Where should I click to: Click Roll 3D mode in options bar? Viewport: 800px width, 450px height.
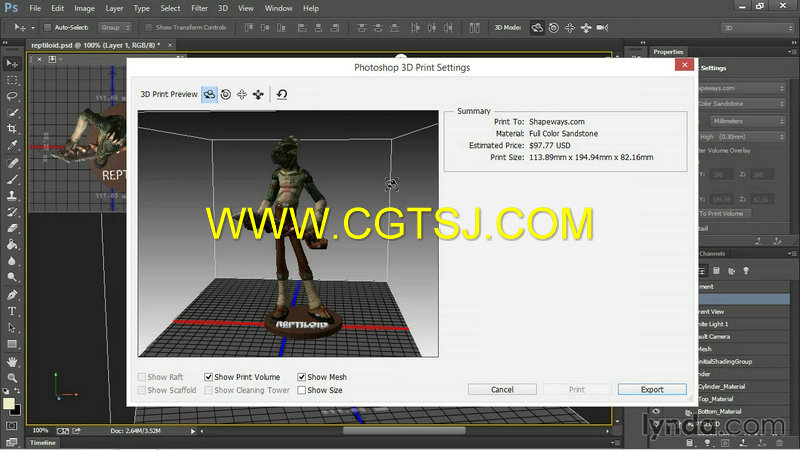(x=554, y=28)
